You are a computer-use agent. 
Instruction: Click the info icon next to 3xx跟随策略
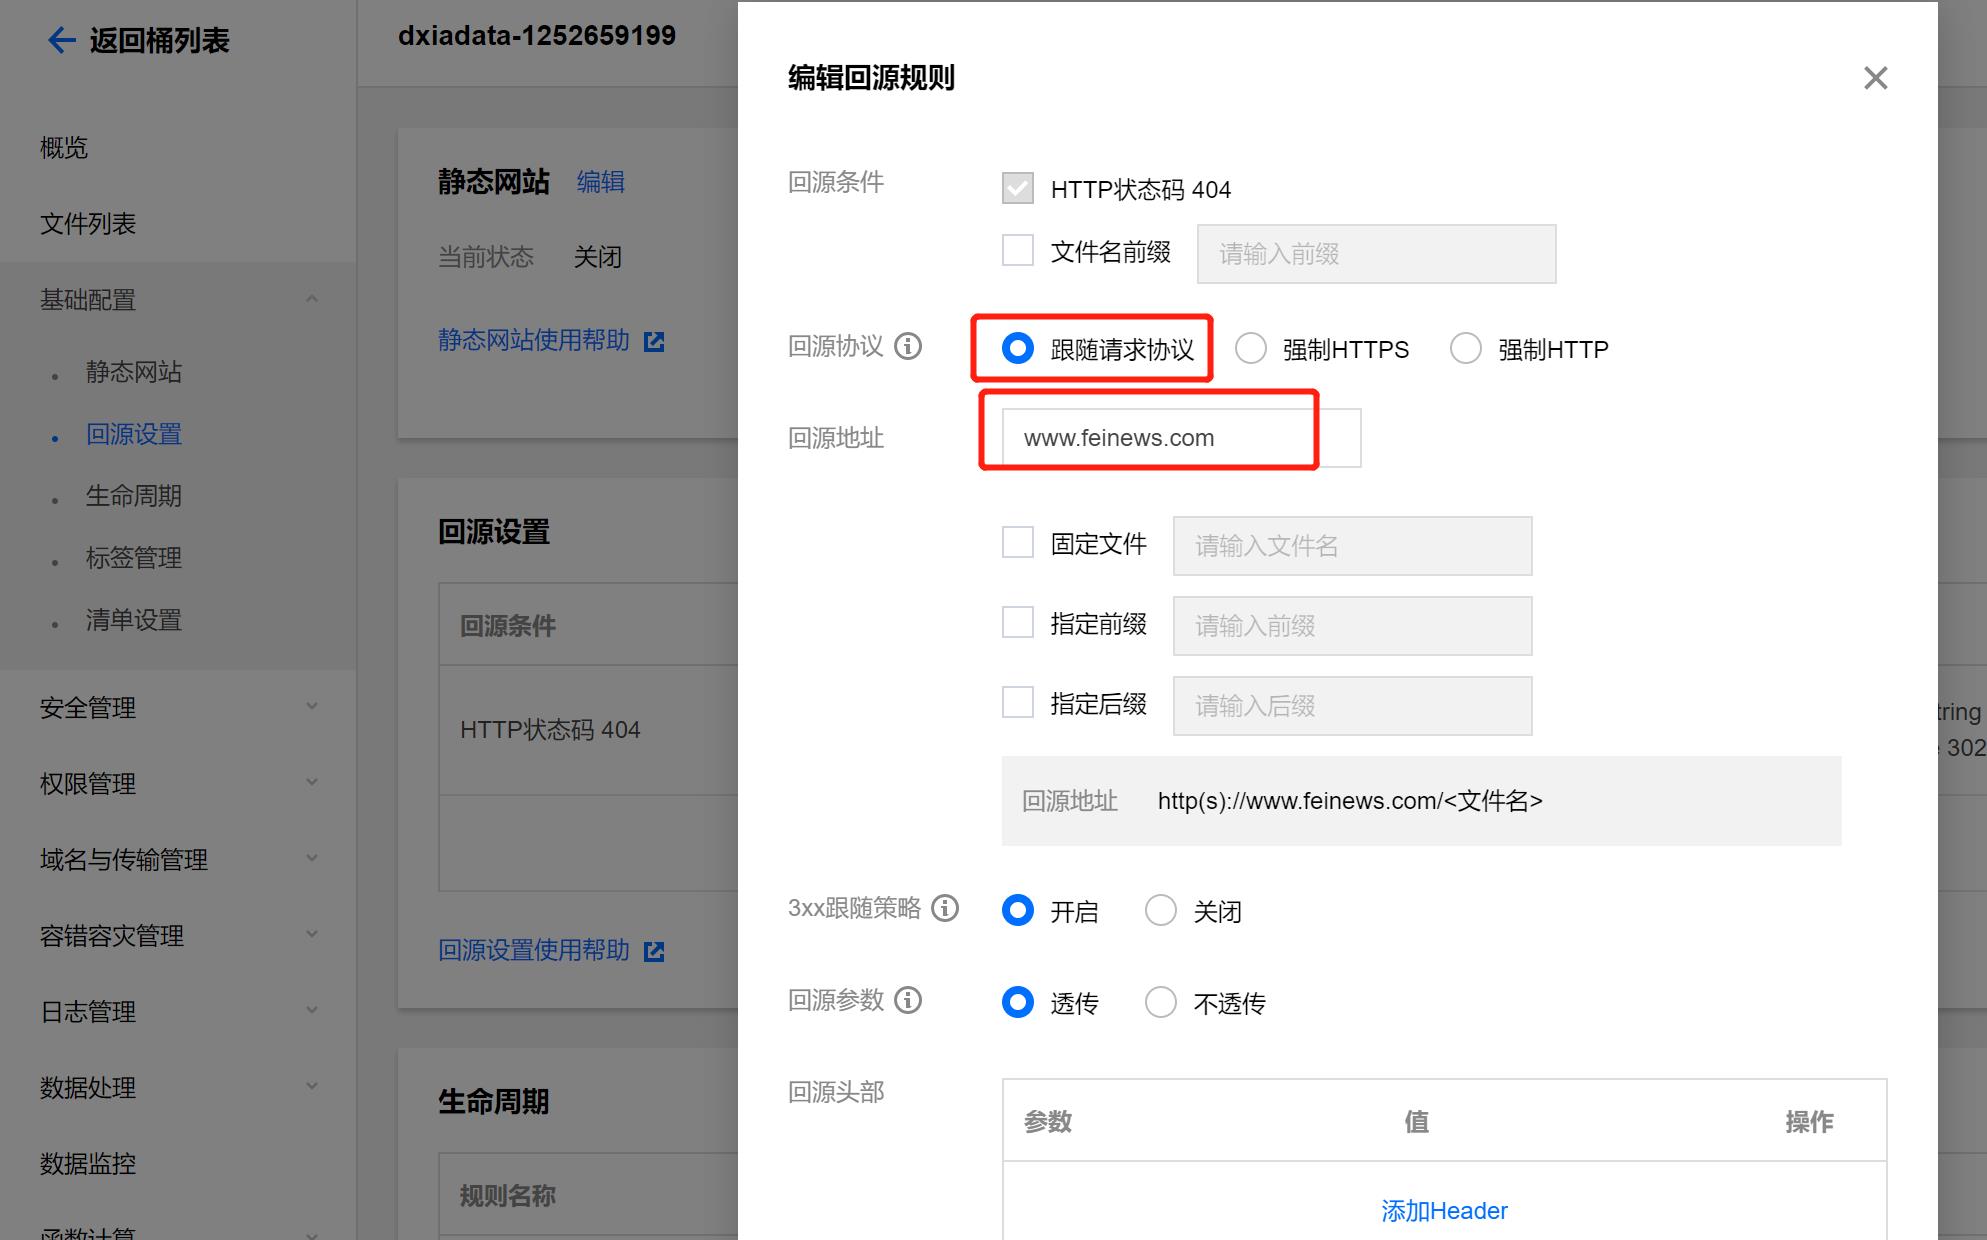[x=945, y=908]
